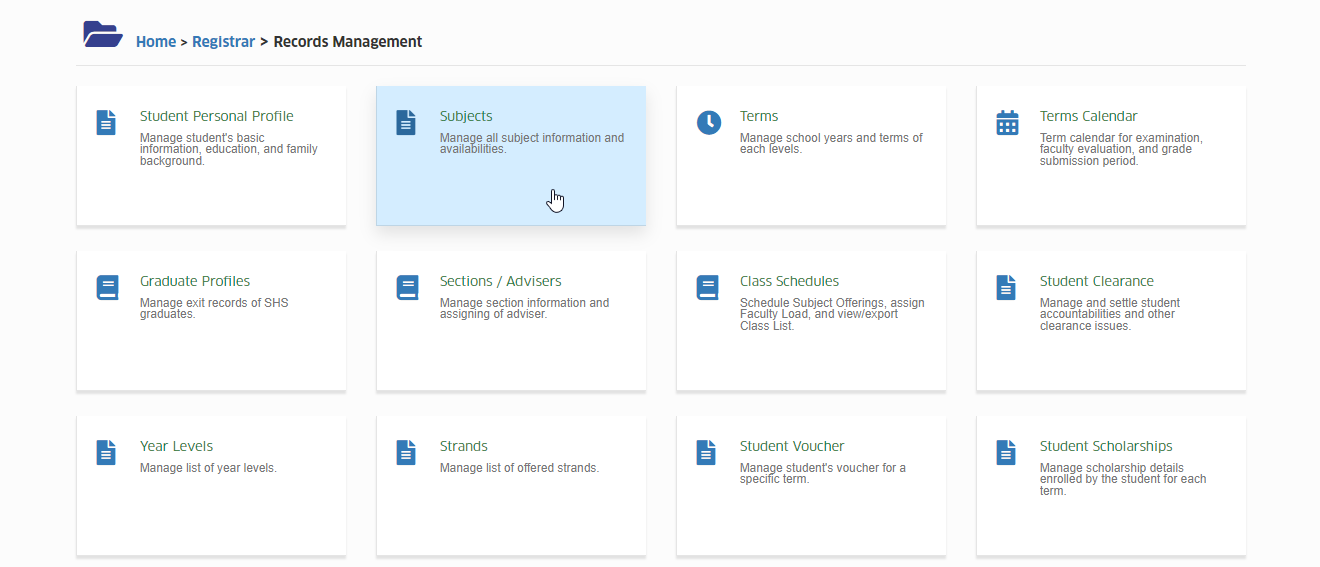The width and height of the screenshot is (1320, 567).
Task: Click the Class Schedules book icon
Action: pos(707,287)
